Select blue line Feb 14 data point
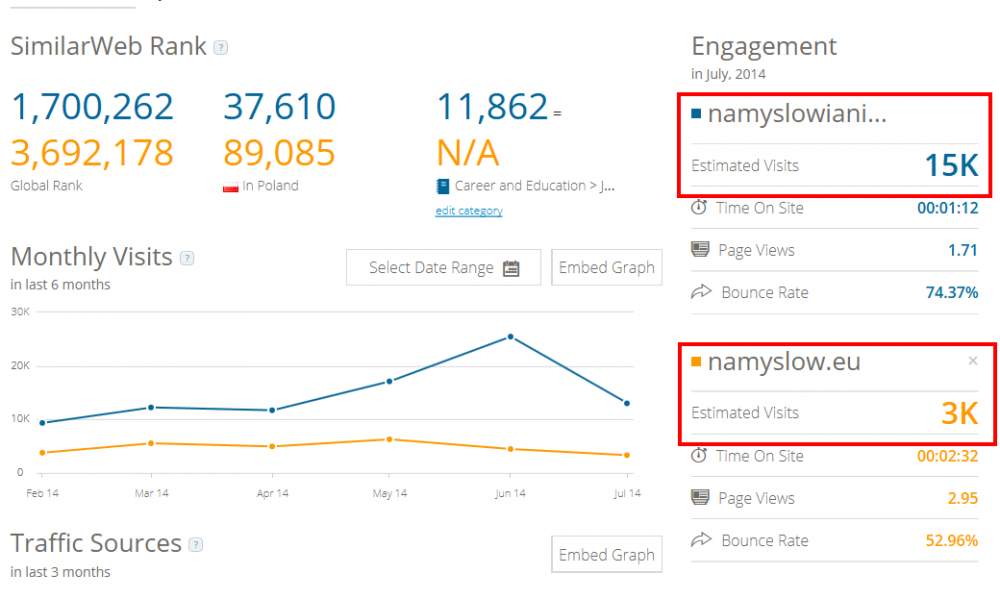Image resolution: width=1000 pixels, height=599 pixels. tap(43, 423)
